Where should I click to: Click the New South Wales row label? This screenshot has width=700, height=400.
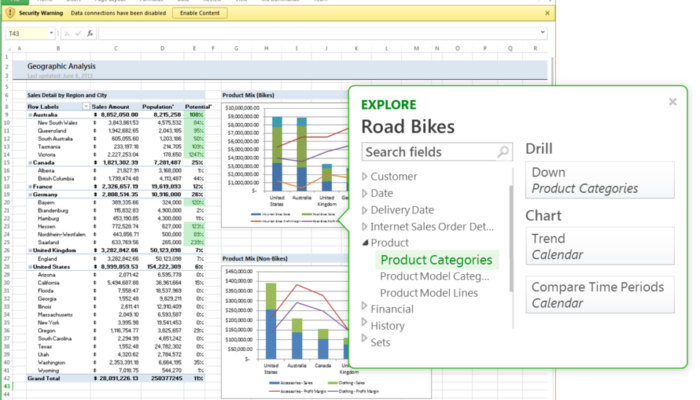tap(58, 123)
